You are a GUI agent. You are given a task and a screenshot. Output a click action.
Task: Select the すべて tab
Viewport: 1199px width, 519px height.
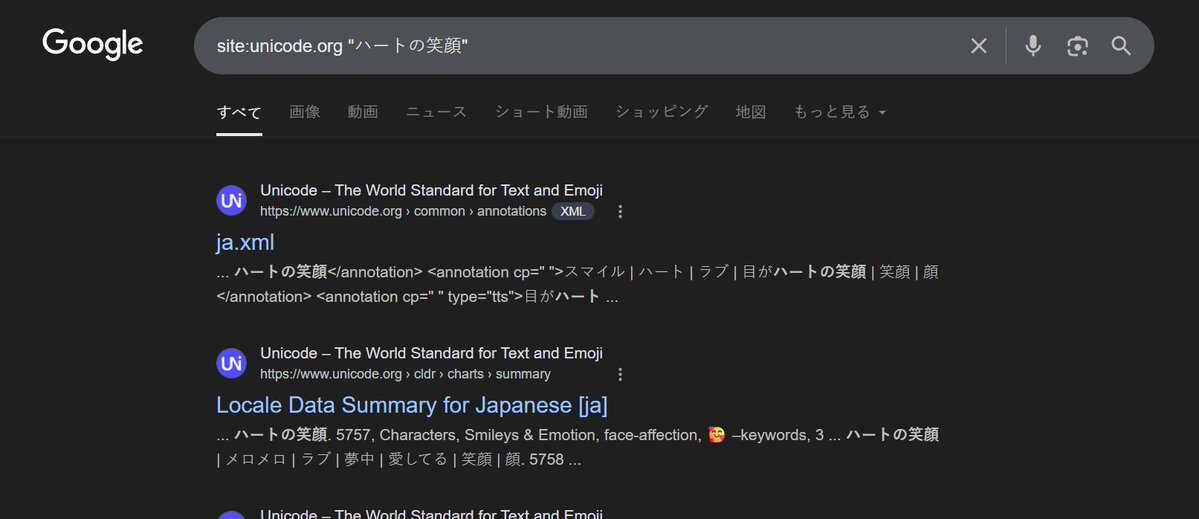click(239, 112)
